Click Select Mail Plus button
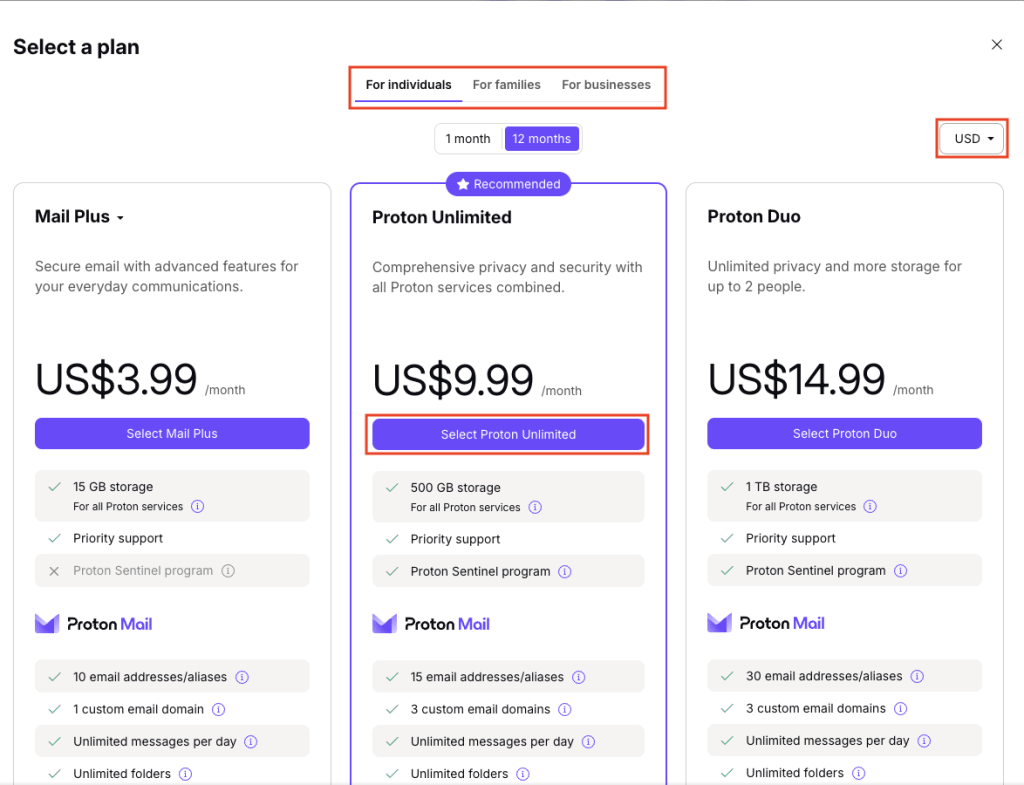1024x785 pixels. click(x=172, y=434)
